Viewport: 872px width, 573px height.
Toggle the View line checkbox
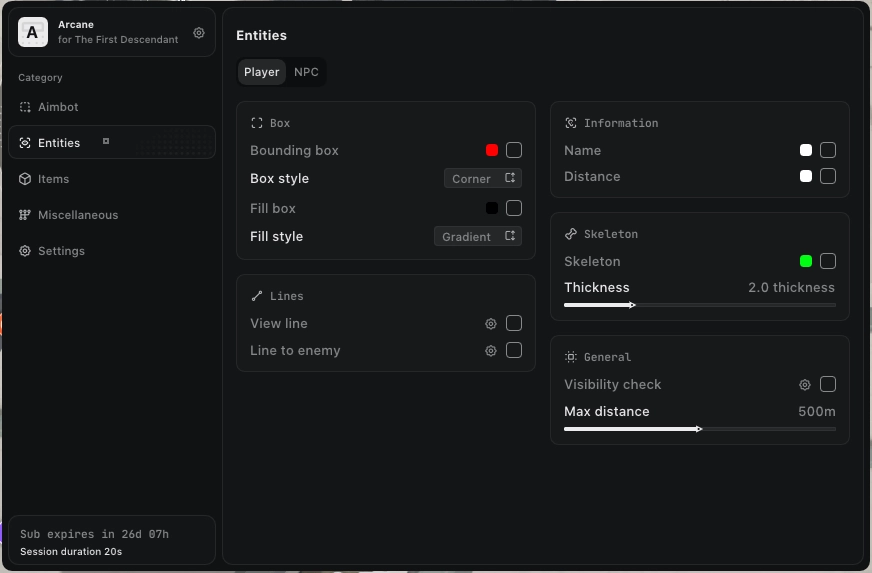514,323
